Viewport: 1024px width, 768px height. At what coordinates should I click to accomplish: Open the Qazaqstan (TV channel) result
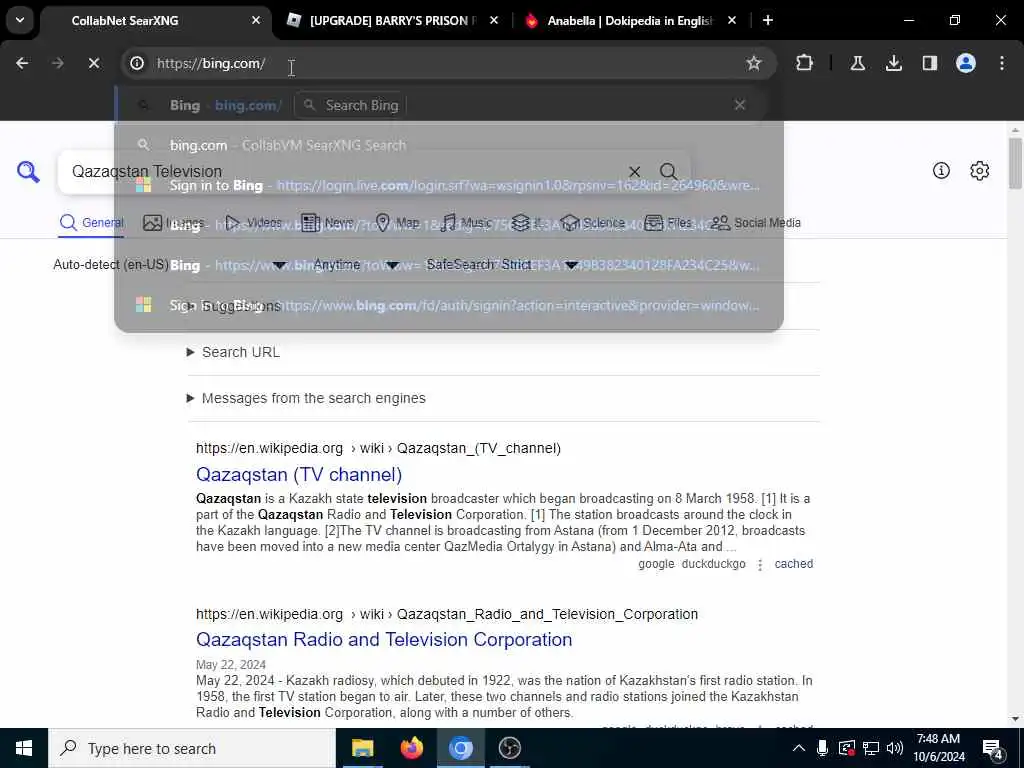tap(299, 475)
